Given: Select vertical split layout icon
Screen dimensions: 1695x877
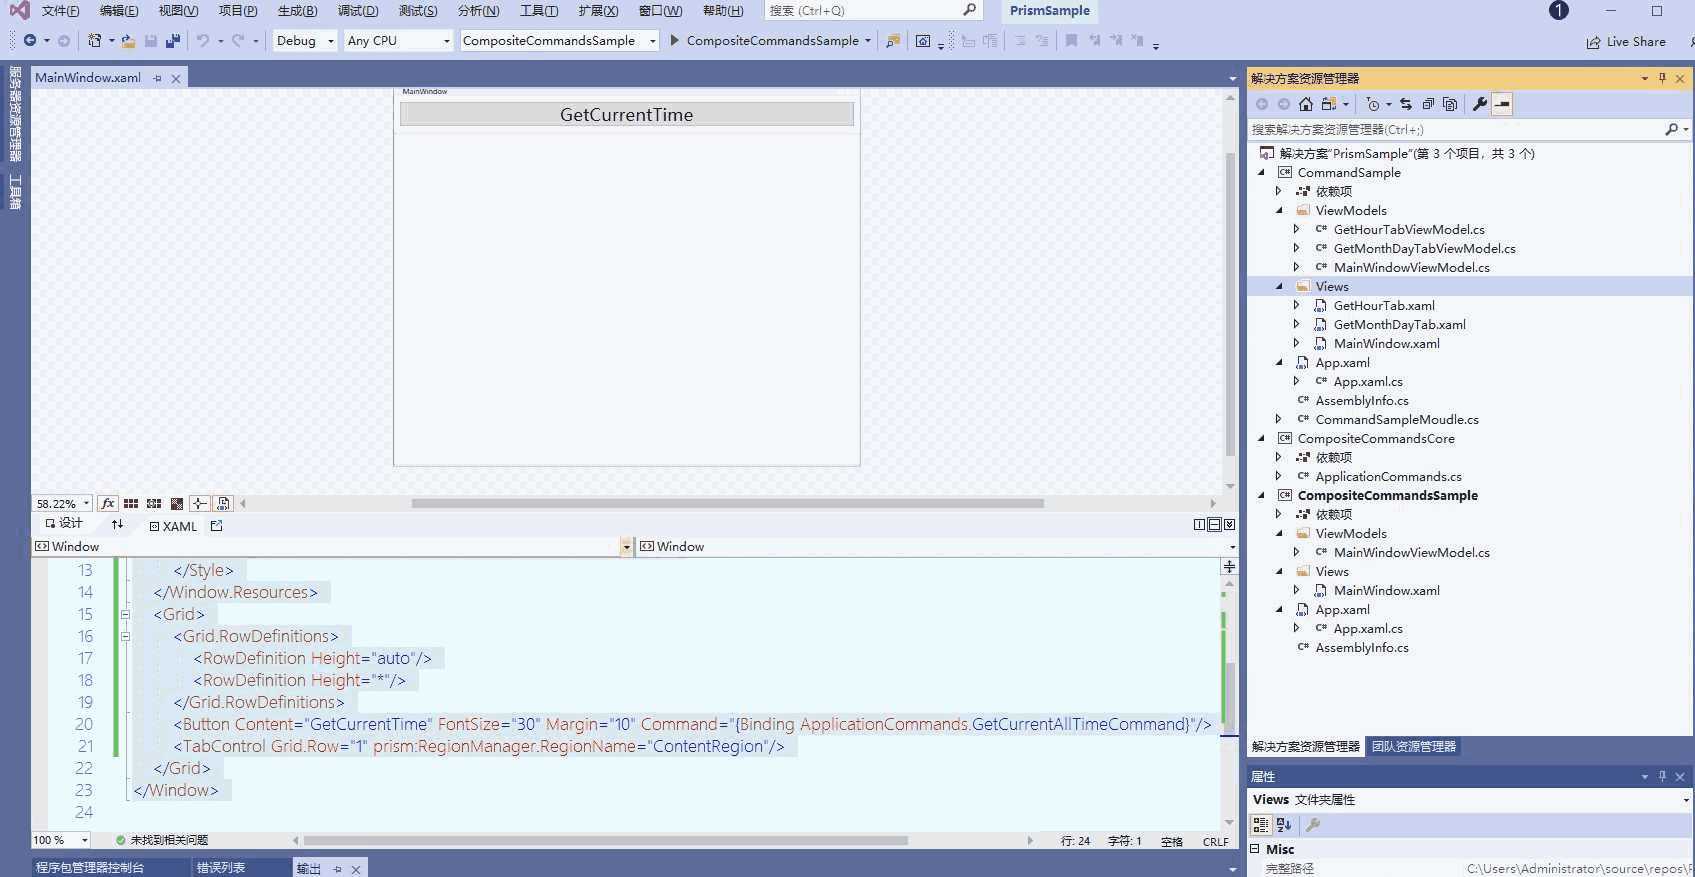Looking at the screenshot, I should (1199, 524).
